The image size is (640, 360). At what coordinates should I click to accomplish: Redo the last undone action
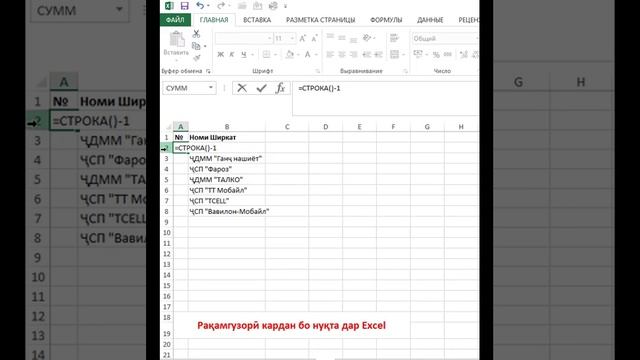click(221, 6)
